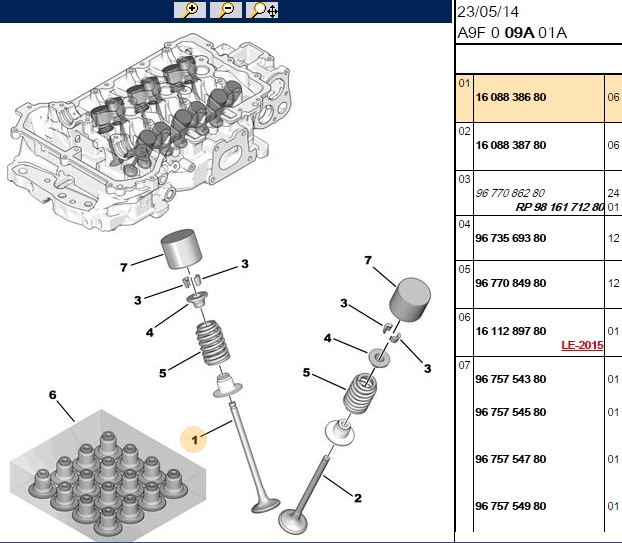Select part number 96 757 543 80
The width and height of the screenshot is (622, 543).
(511, 379)
